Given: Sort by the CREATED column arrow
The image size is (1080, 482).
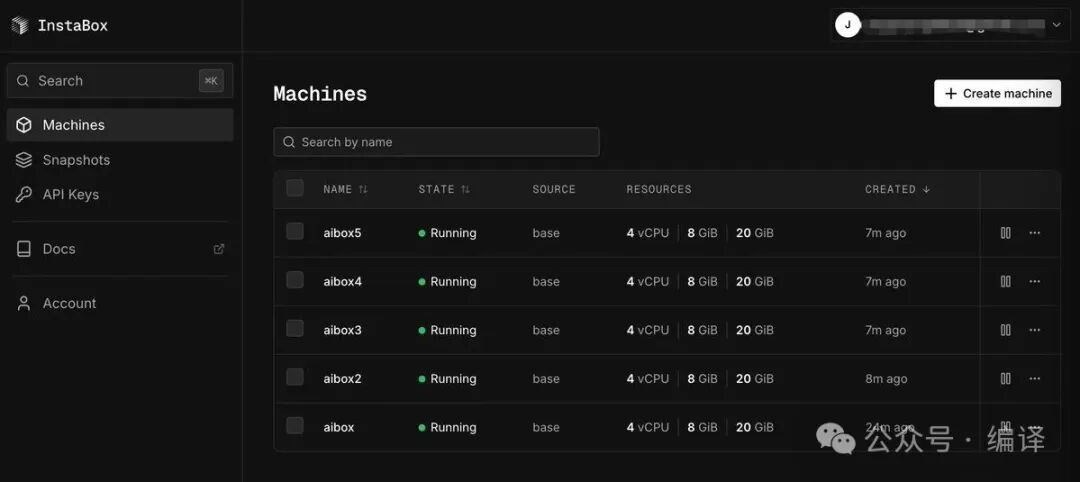Looking at the screenshot, I should tap(926, 189).
